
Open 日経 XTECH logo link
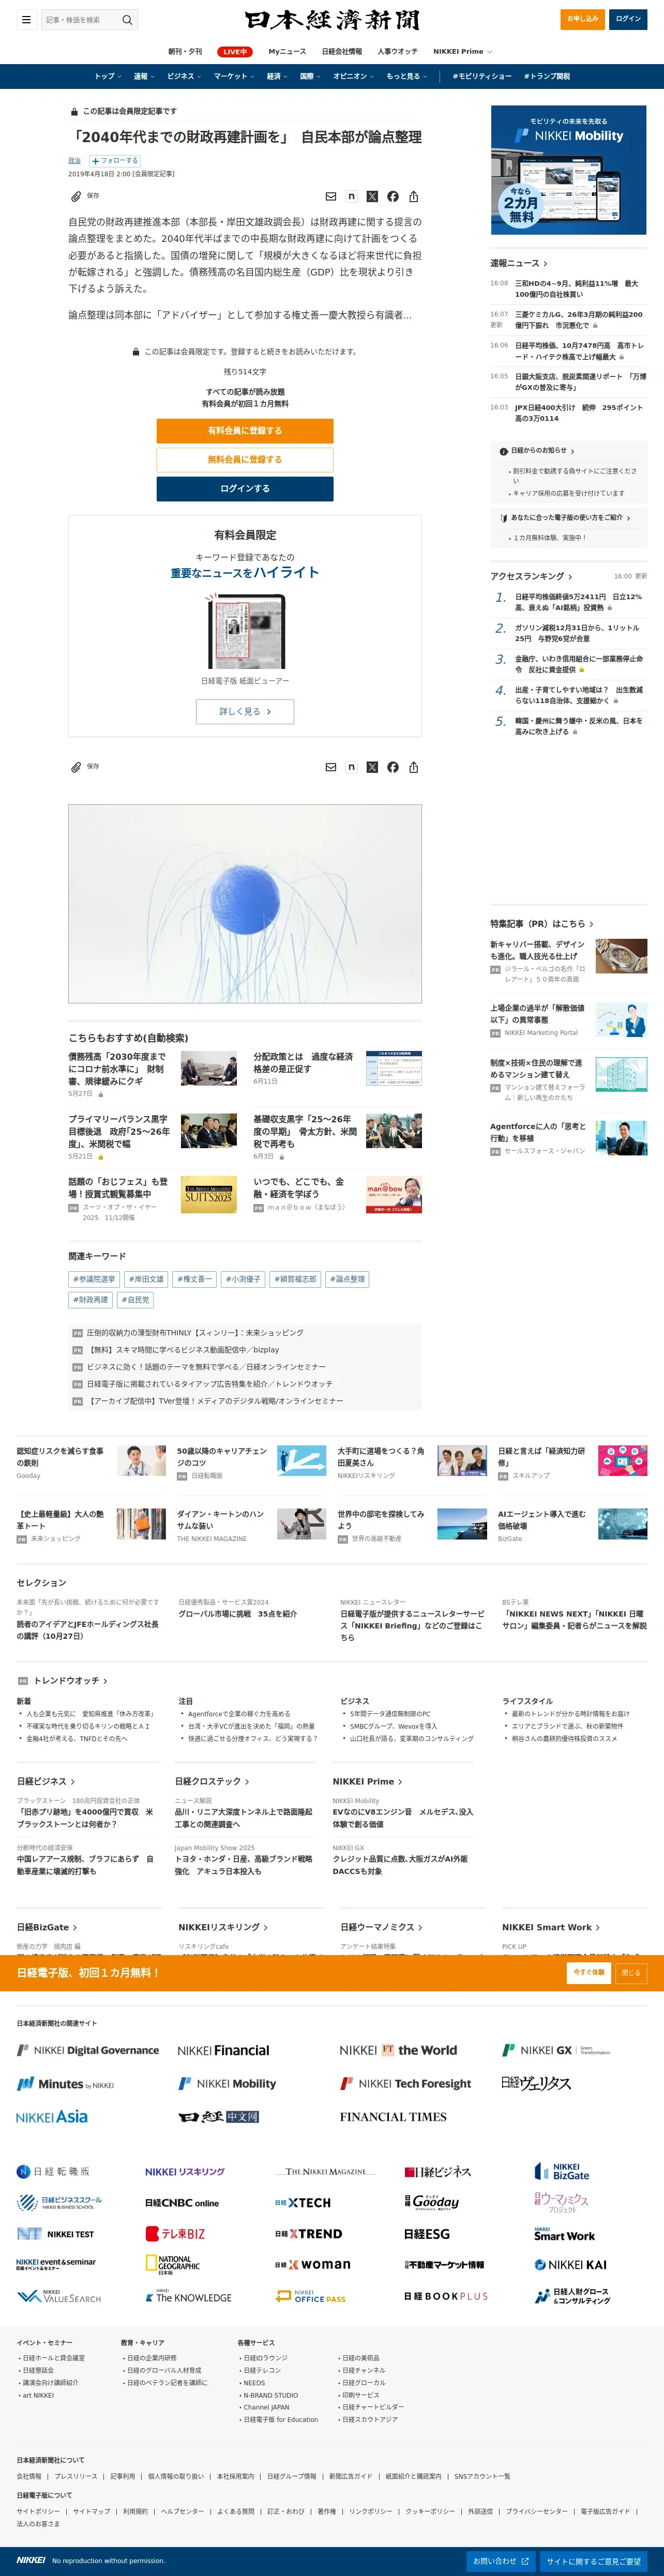303,2203
